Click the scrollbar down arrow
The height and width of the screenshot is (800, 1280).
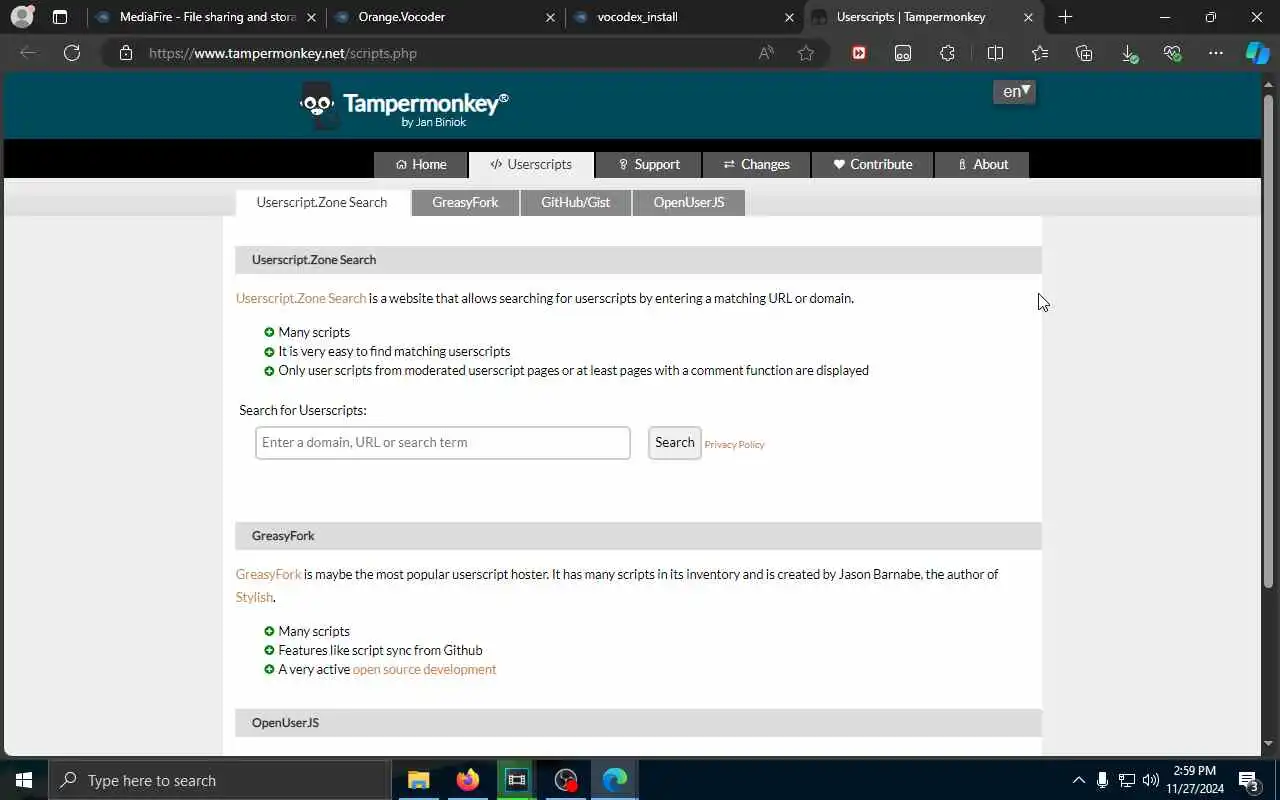[1269, 744]
